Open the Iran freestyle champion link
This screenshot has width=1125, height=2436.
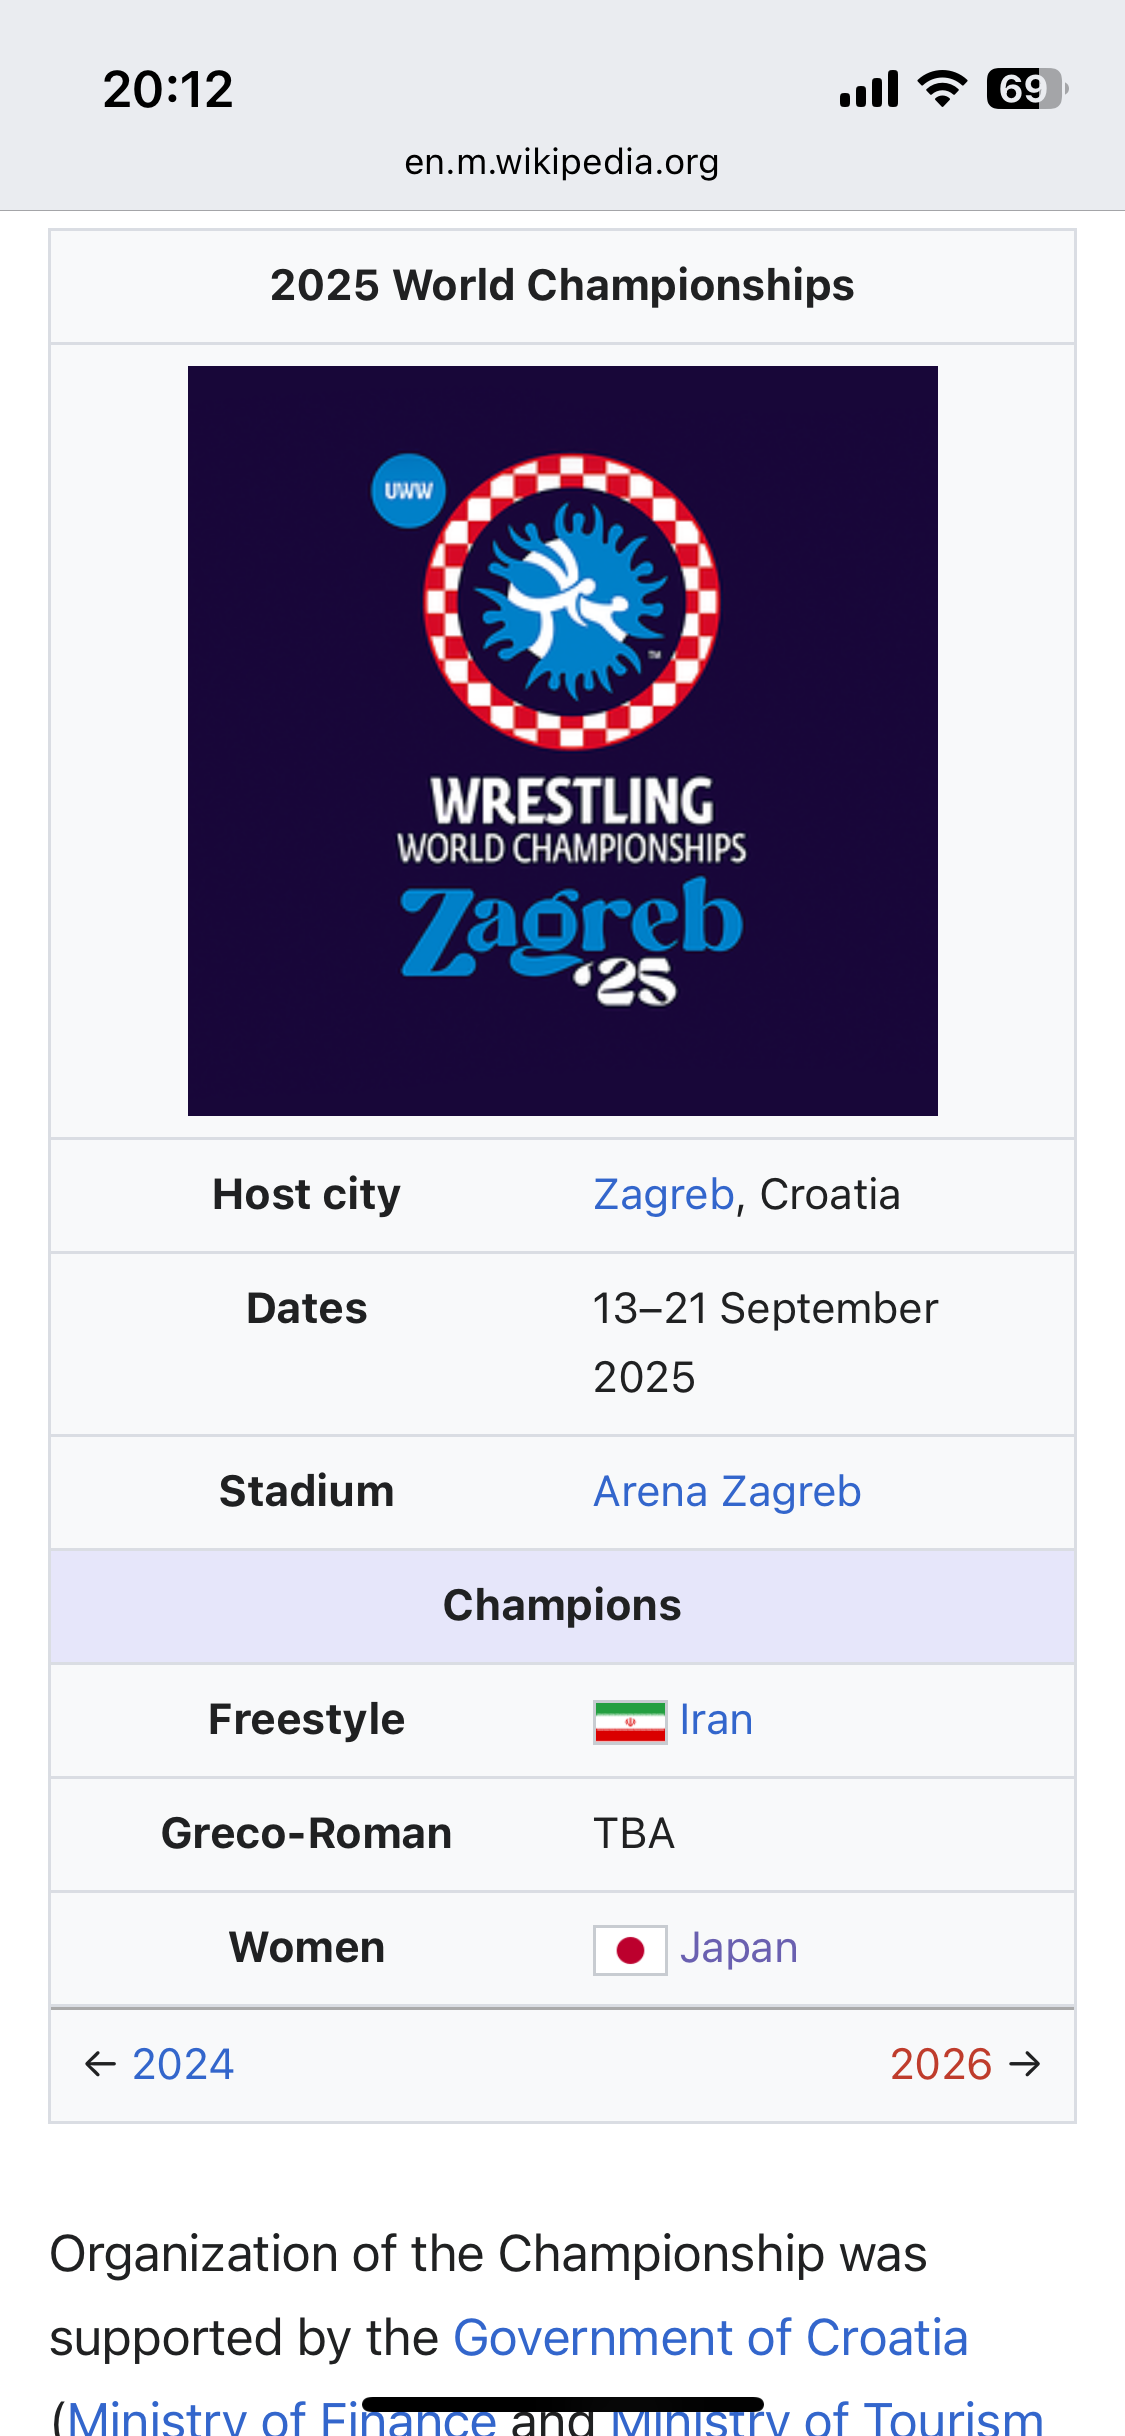pyautogui.click(x=716, y=1720)
